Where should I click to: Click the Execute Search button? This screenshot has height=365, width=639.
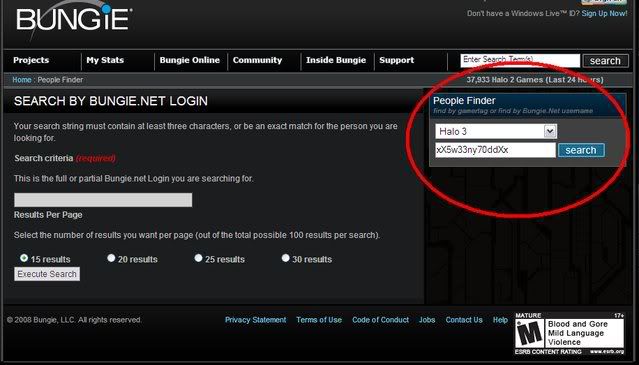(x=47, y=274)
